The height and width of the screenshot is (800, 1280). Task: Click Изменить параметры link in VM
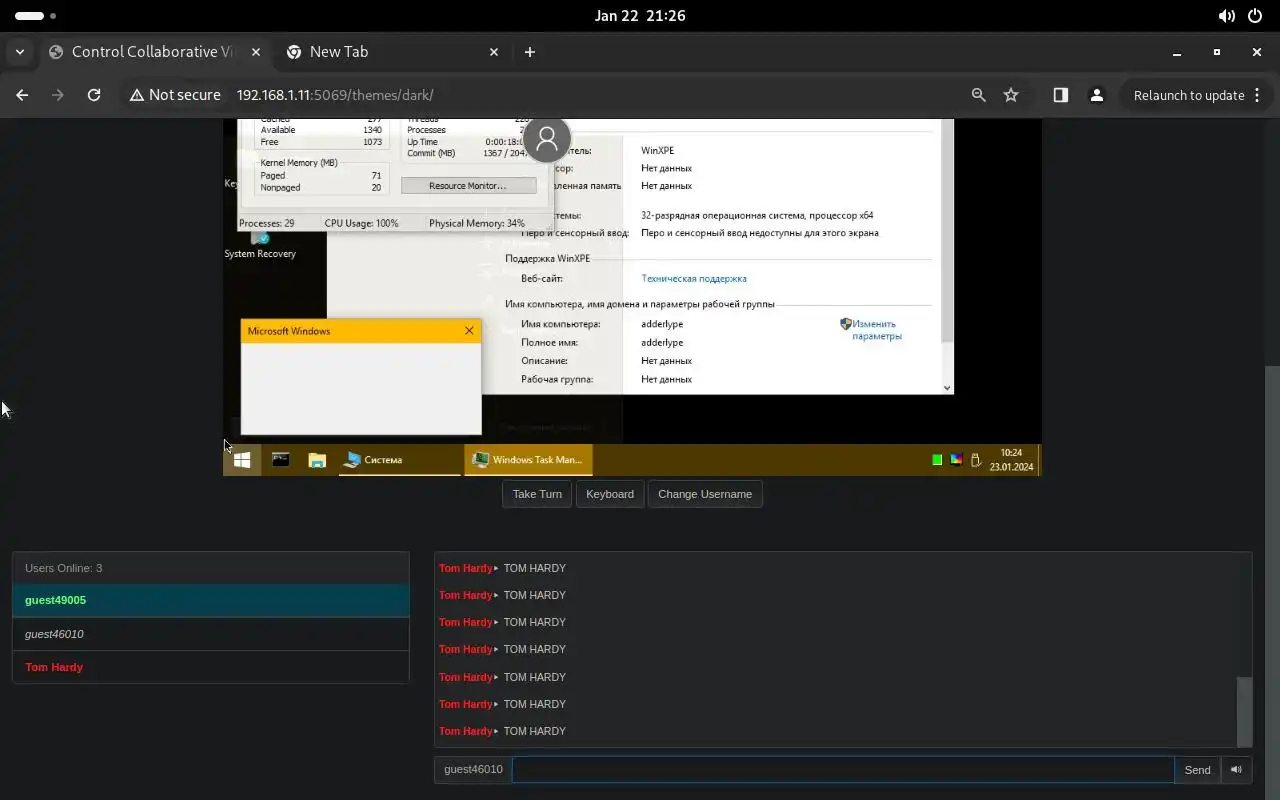coord(877,330)
